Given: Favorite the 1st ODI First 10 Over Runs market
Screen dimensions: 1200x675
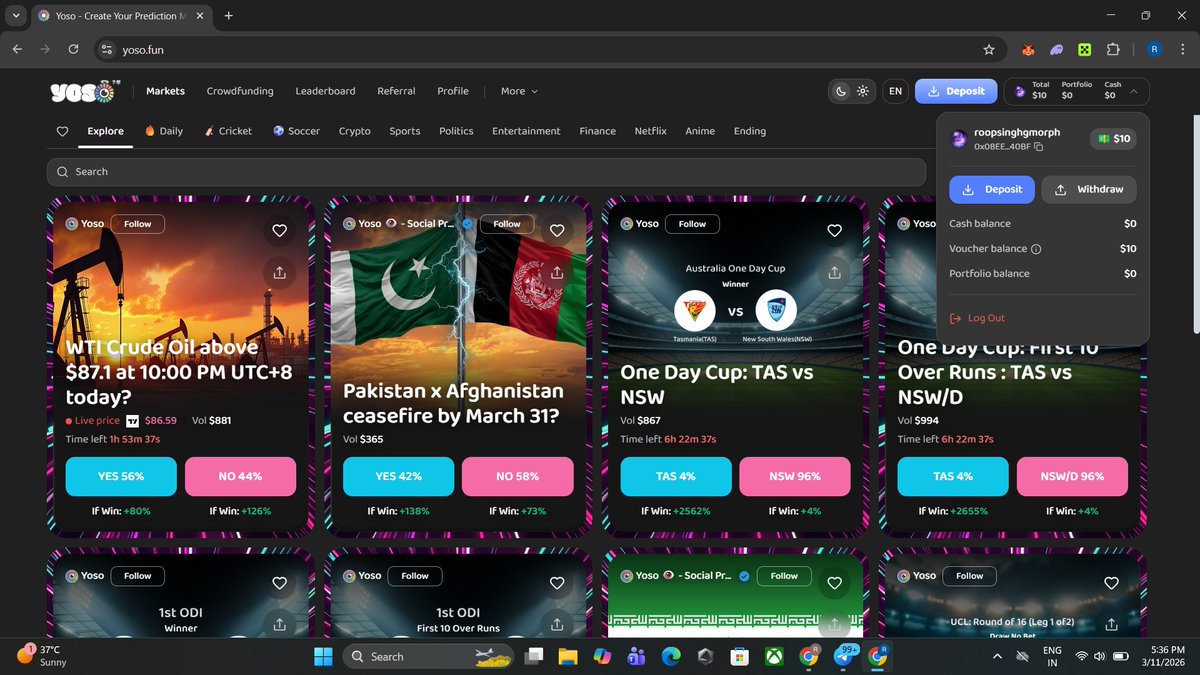Looking at the screenshot, I should (557, 583).
